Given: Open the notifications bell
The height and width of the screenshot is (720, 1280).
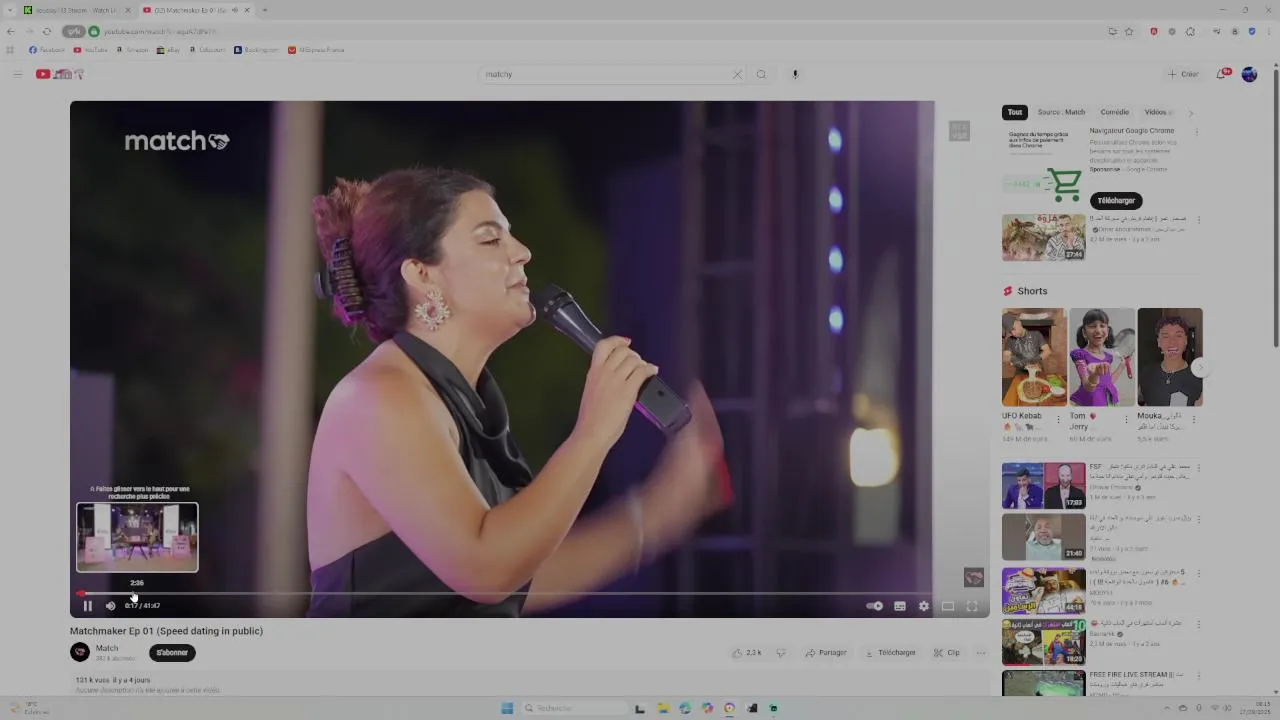Looking at the screenshot, I should 1223,74.
